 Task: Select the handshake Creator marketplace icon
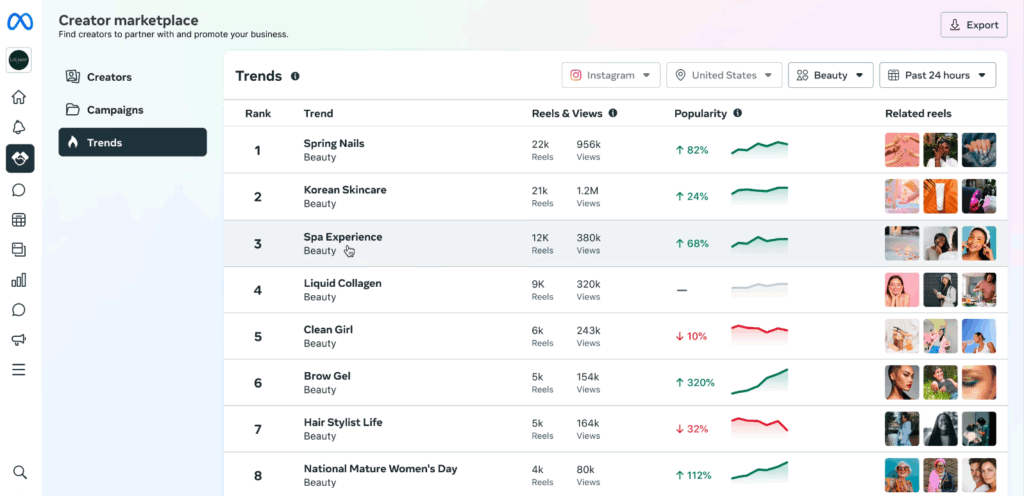point(19,158)
